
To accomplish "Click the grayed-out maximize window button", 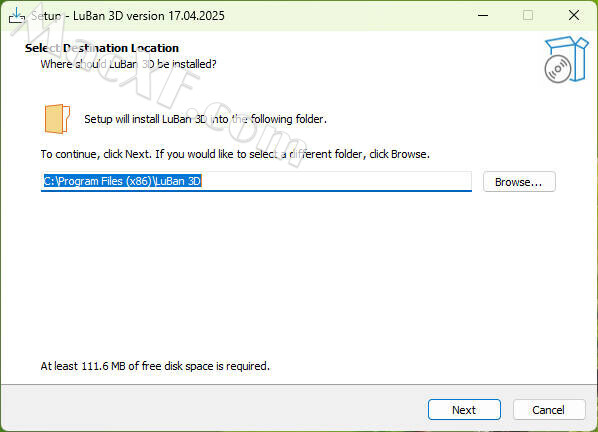I will tap(528, 16).
